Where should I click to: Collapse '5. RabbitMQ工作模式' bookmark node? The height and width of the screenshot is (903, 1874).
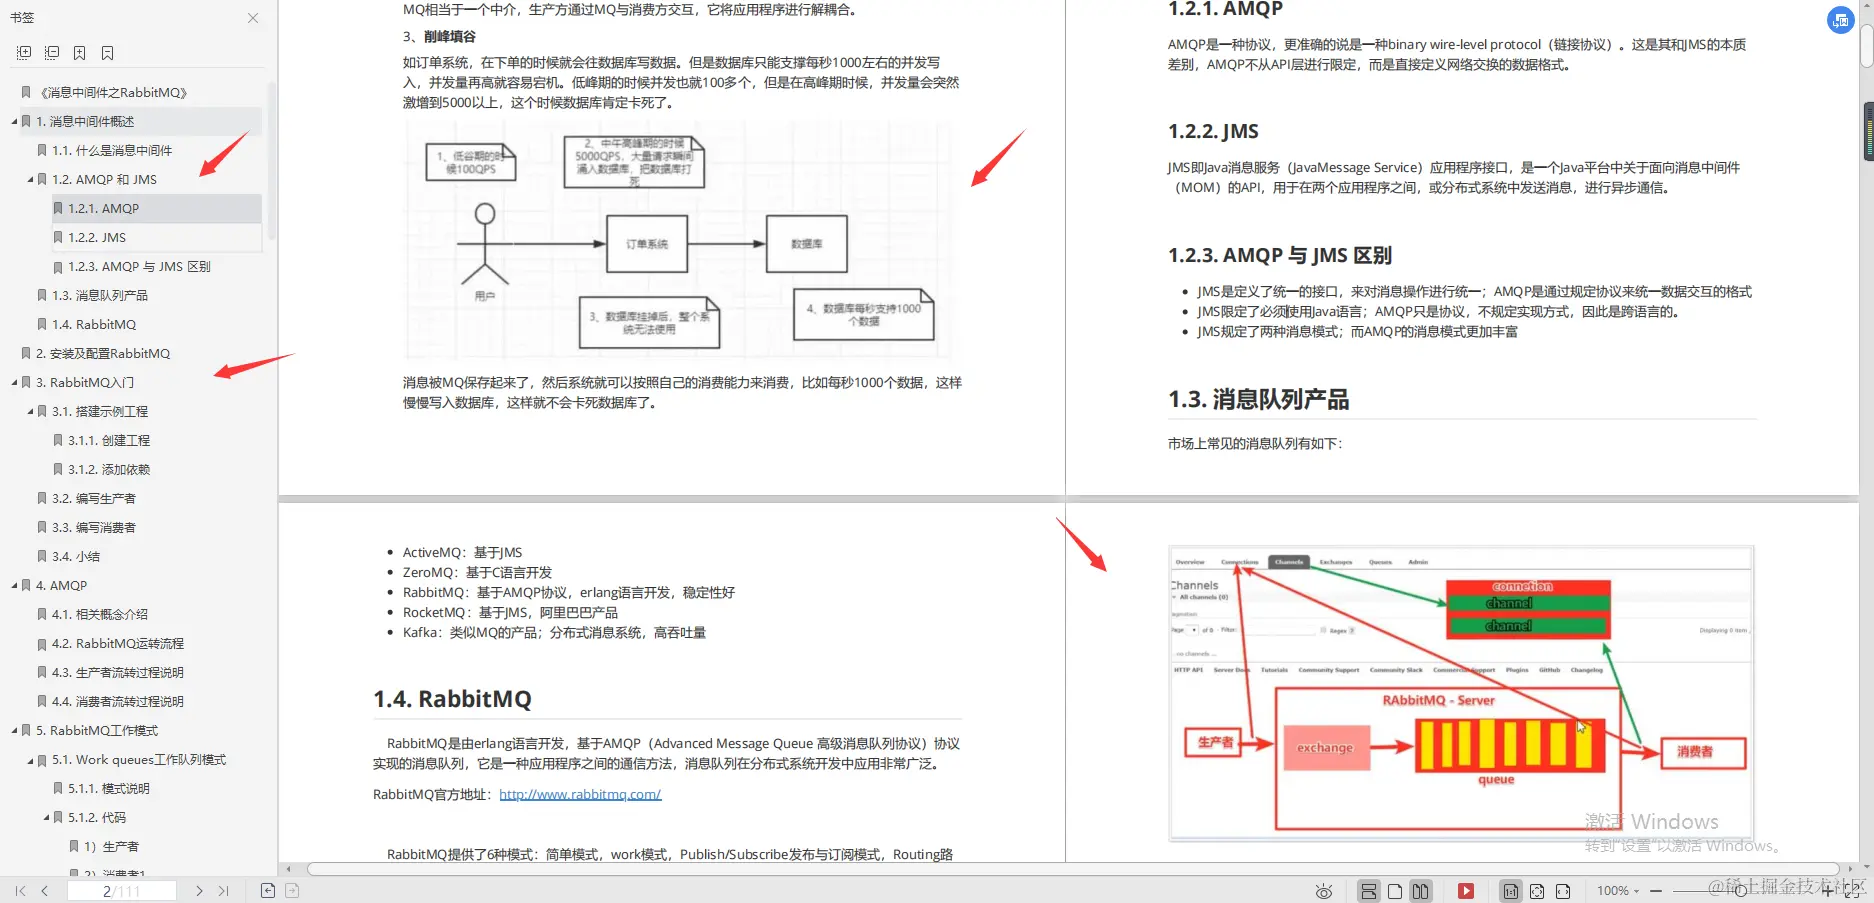[x=14, y=731]
